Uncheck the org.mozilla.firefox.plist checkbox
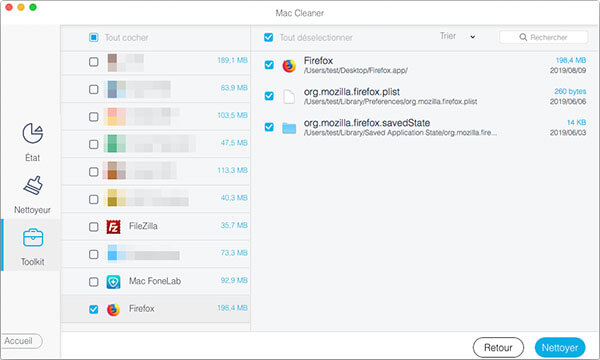Screen dimensions: 600x360 coord(269,96)
